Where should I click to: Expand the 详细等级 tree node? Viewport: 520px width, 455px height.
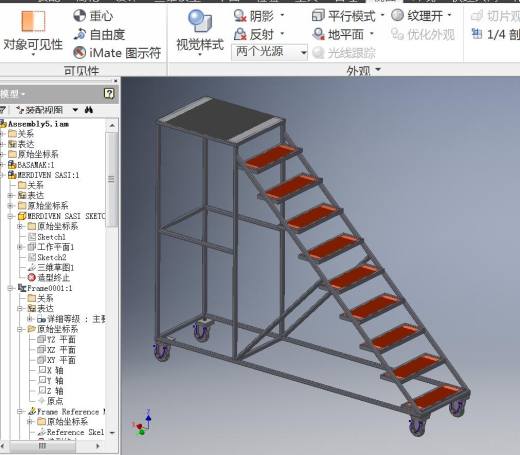tap(30, 319)
